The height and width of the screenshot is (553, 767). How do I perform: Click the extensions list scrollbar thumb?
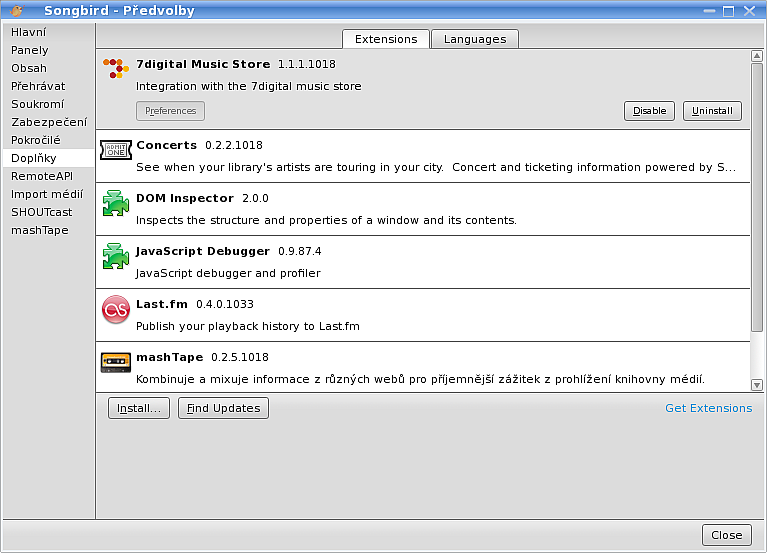(x=757, y=198)
